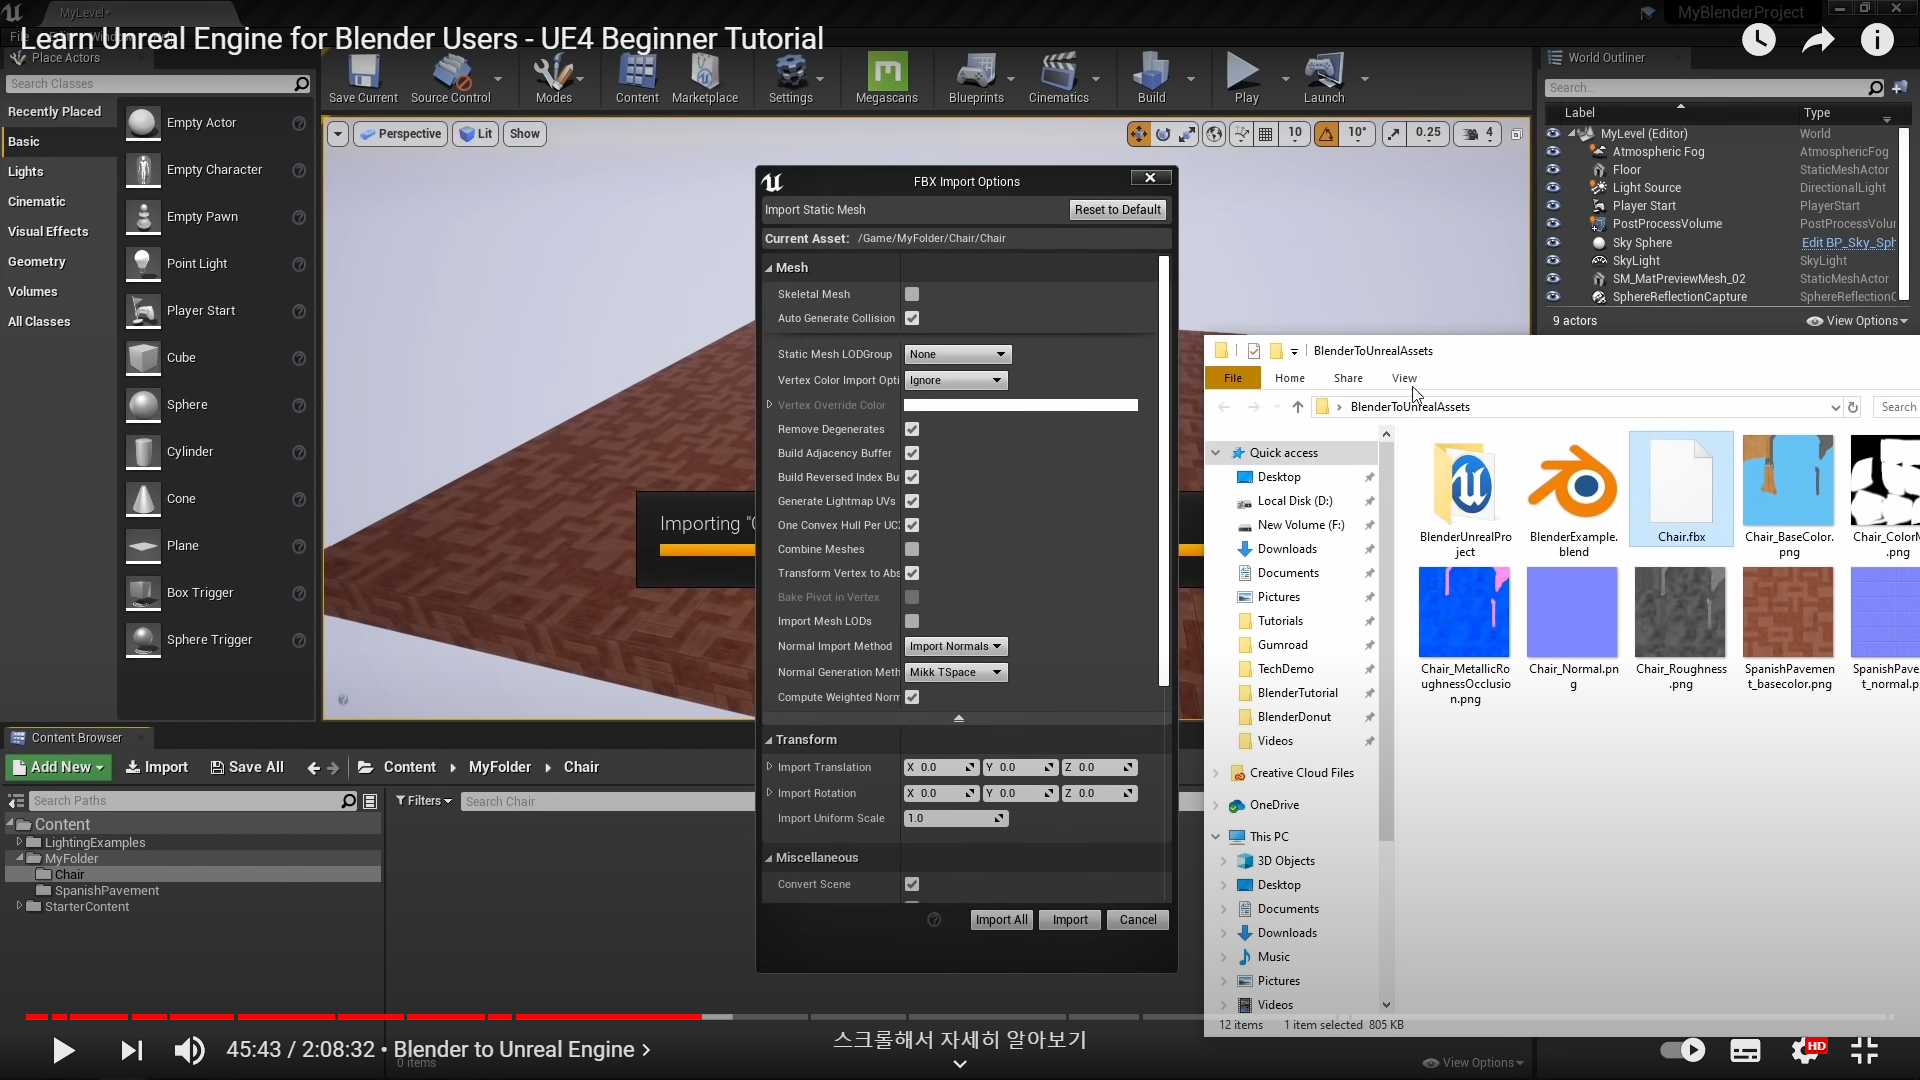Hide Atmospheric Fog with eye icon
Screen dimensions: 1920x1080
[1553, 152]
